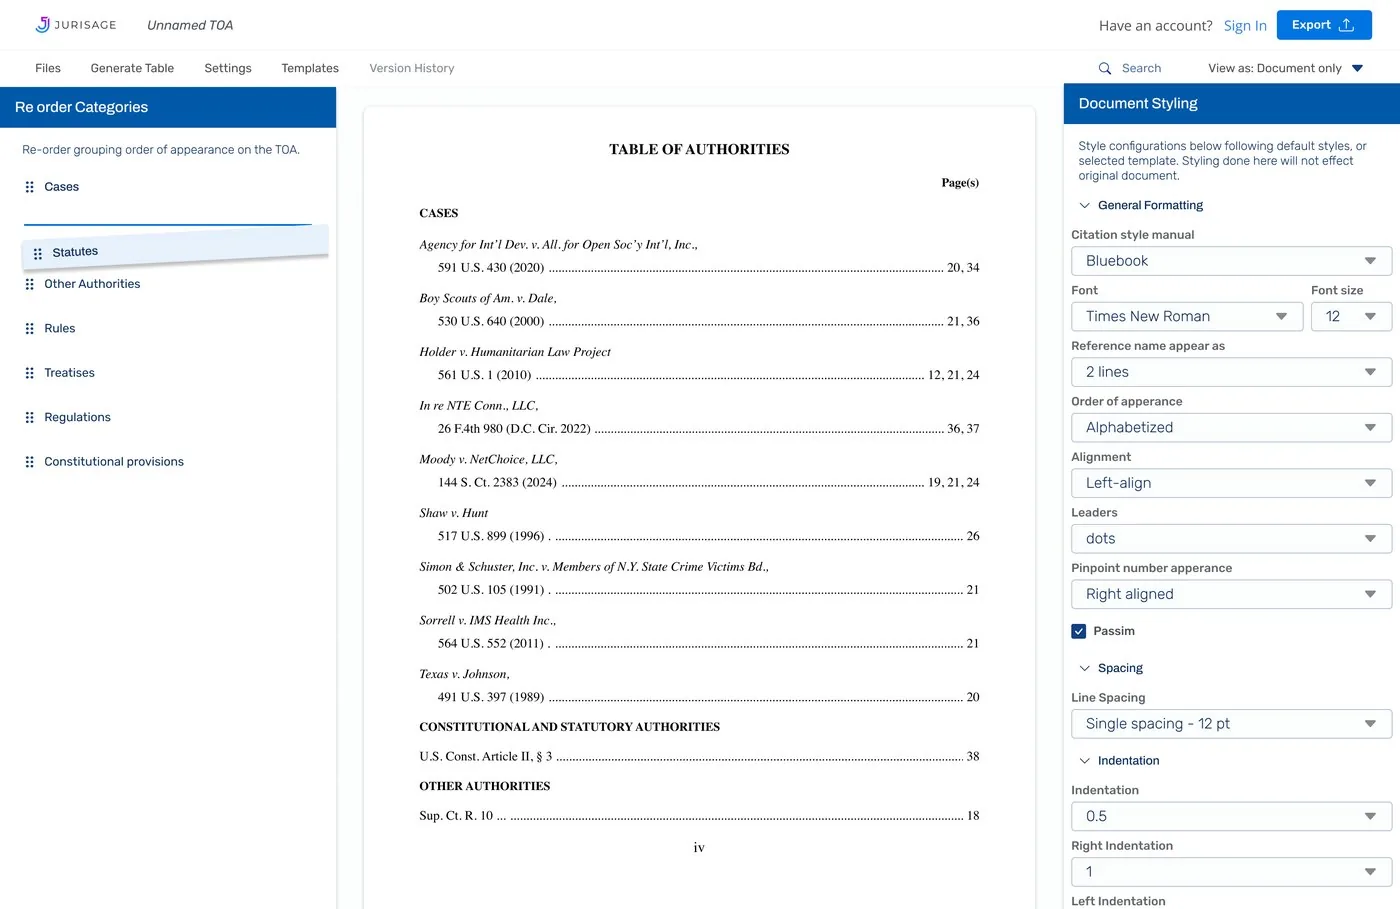Open the Version History tab
The image size is (1400, 909).
click(x=412, y=68)
